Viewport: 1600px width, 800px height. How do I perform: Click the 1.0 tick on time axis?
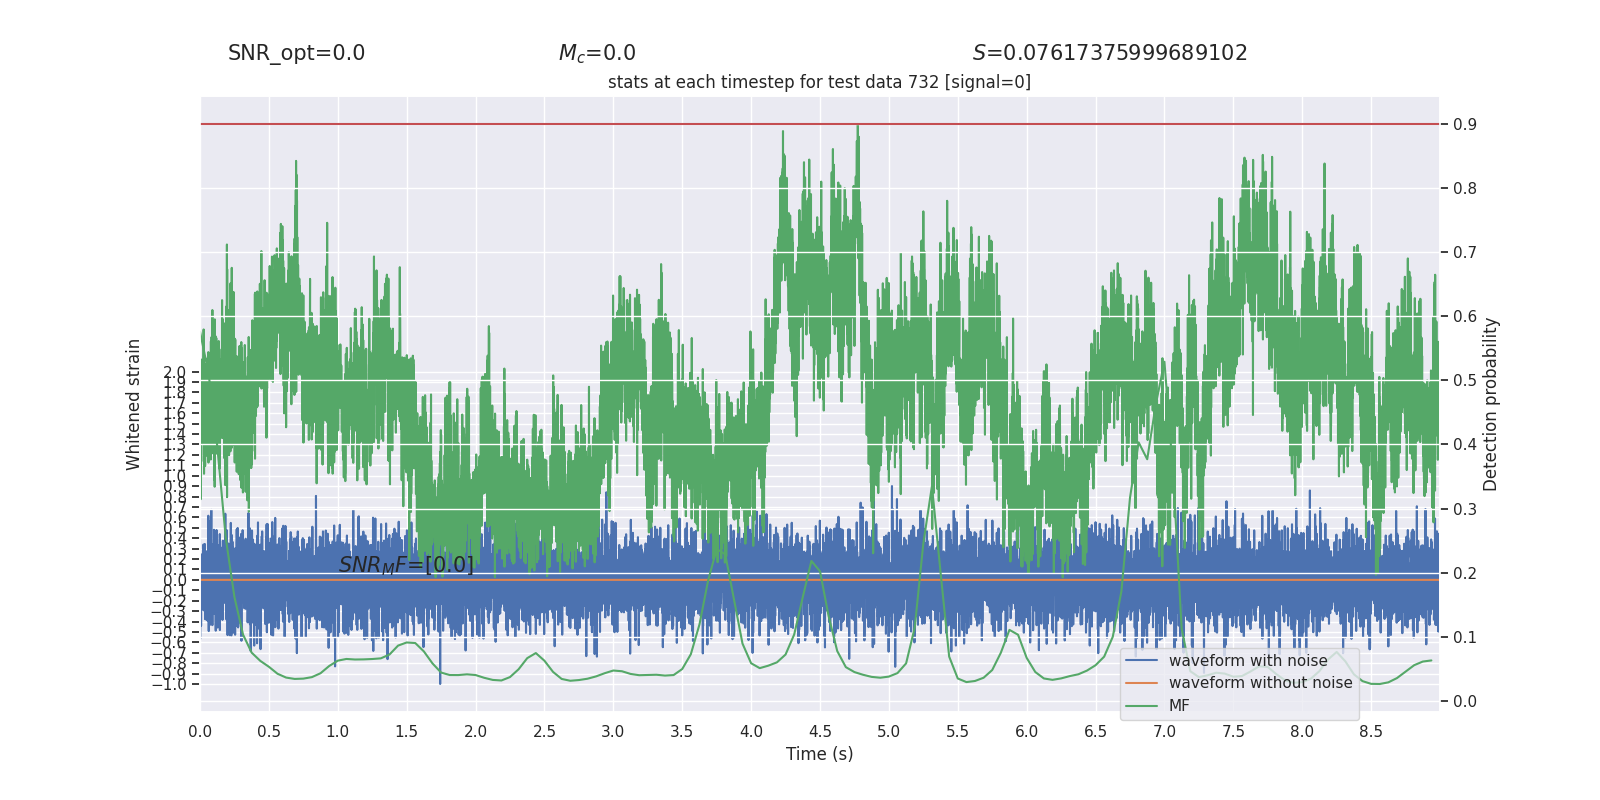338,732
